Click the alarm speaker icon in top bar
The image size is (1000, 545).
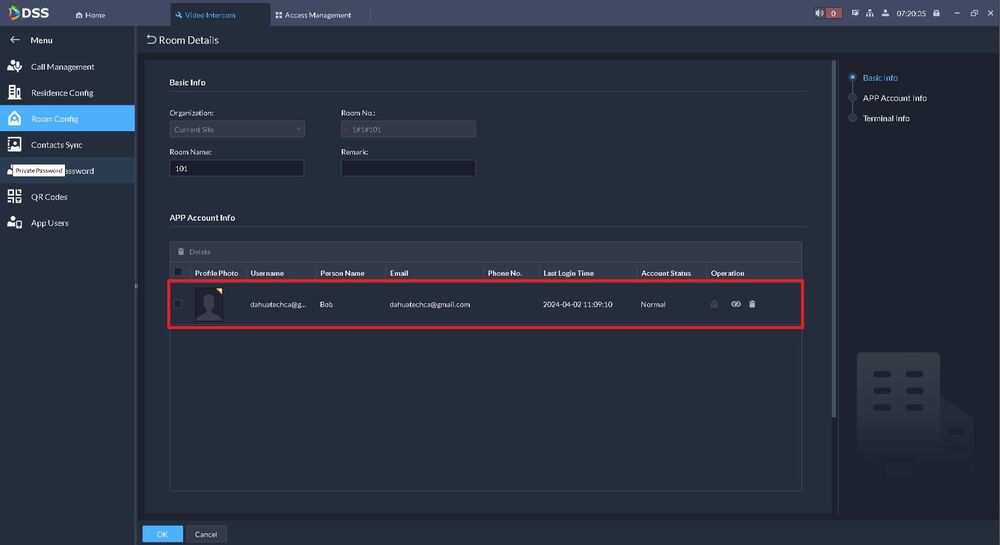coord(821,14)
